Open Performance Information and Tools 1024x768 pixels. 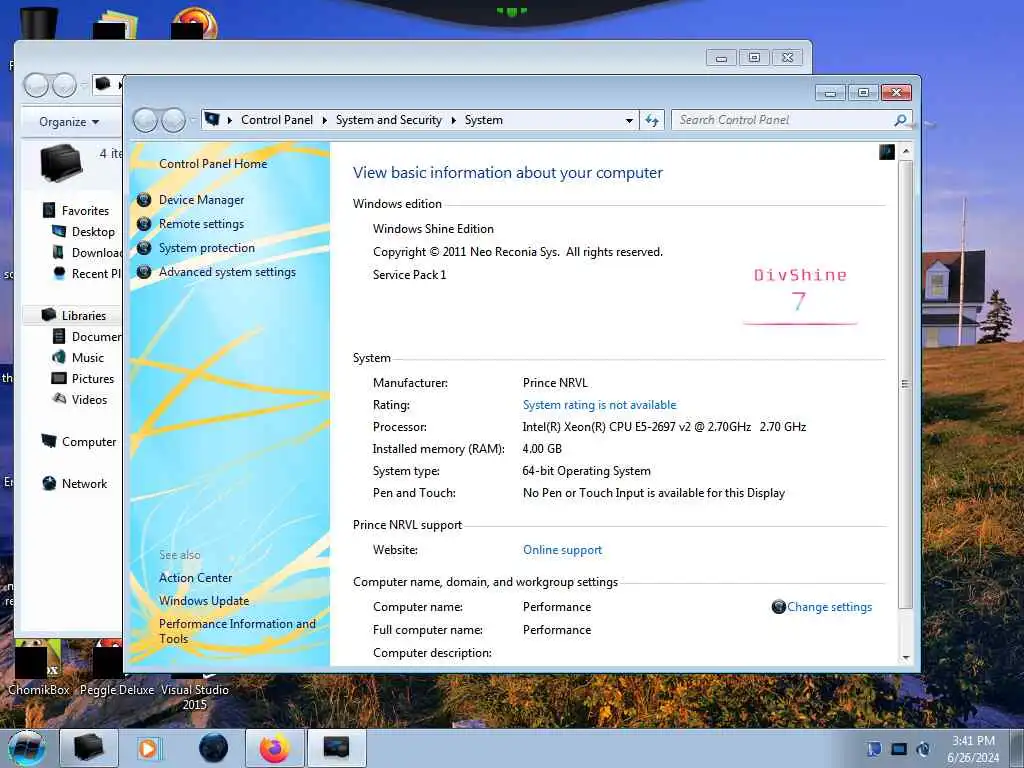tap(237, 632)
